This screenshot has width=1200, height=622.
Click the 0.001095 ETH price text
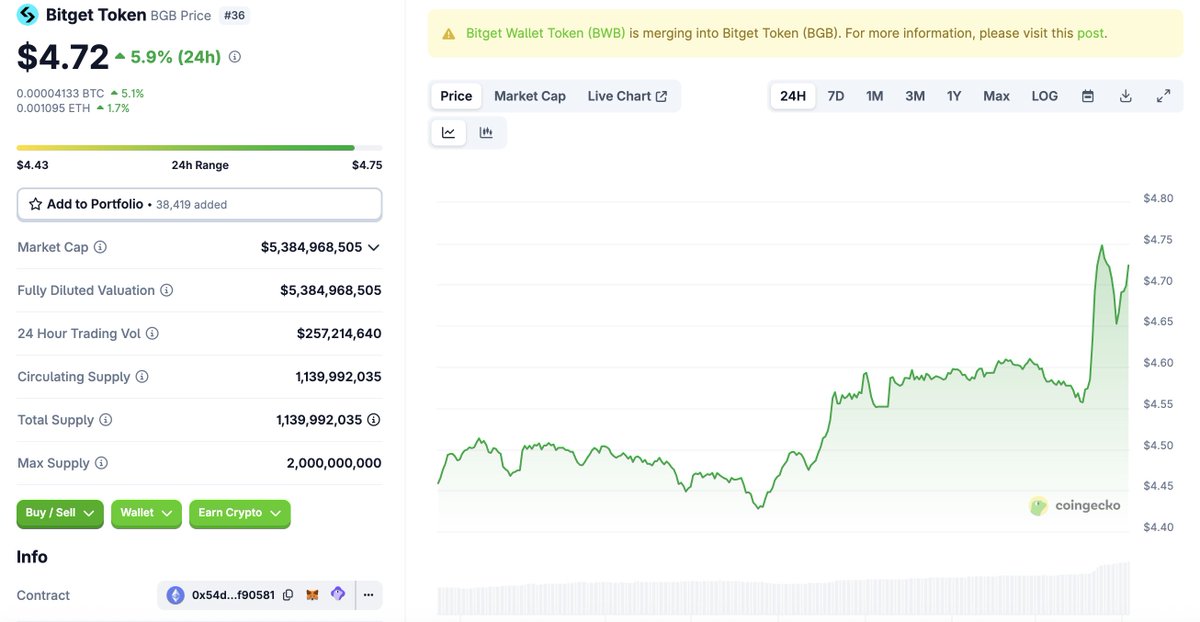51,107
